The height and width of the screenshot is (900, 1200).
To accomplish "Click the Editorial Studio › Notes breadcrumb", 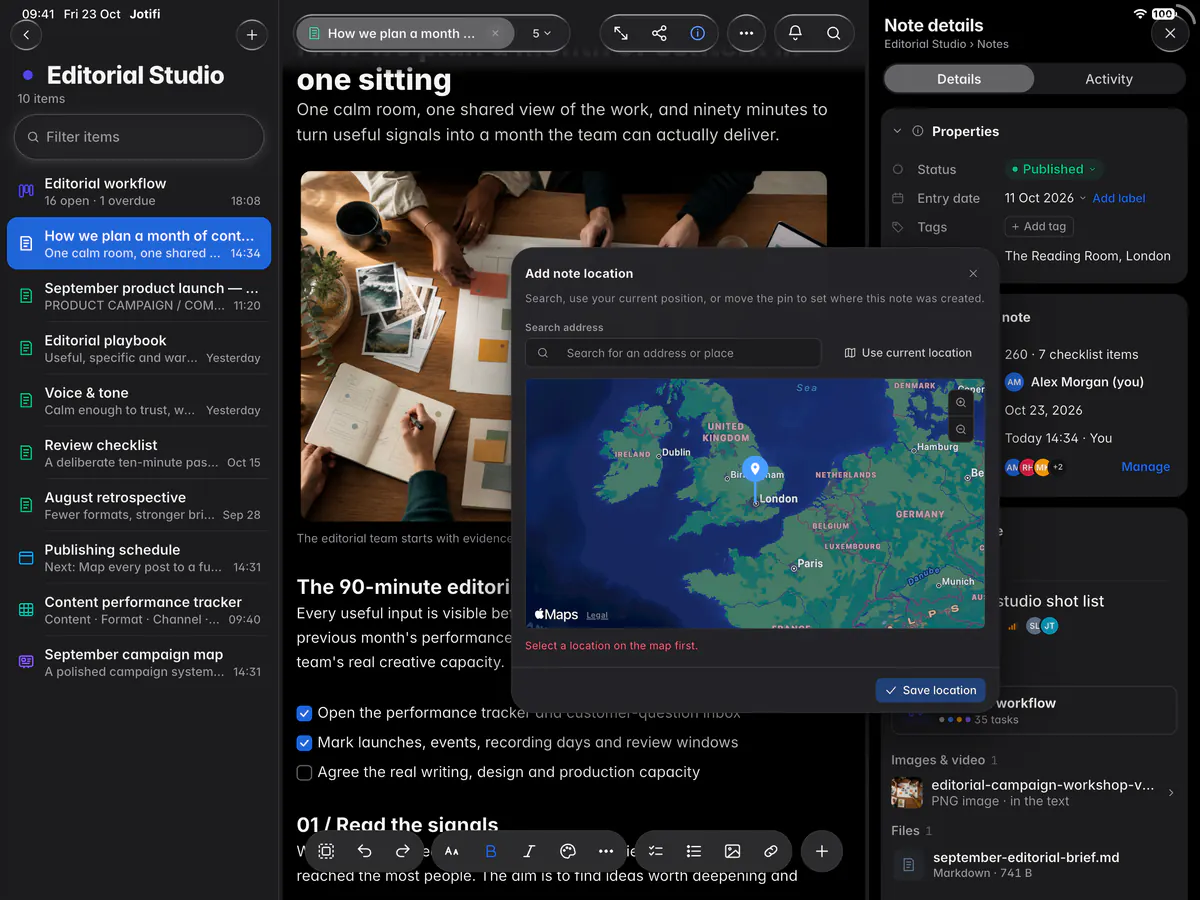I will (946, 44).
